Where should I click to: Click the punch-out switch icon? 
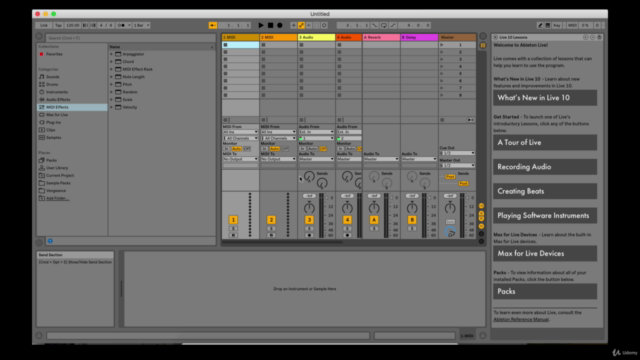393,25
